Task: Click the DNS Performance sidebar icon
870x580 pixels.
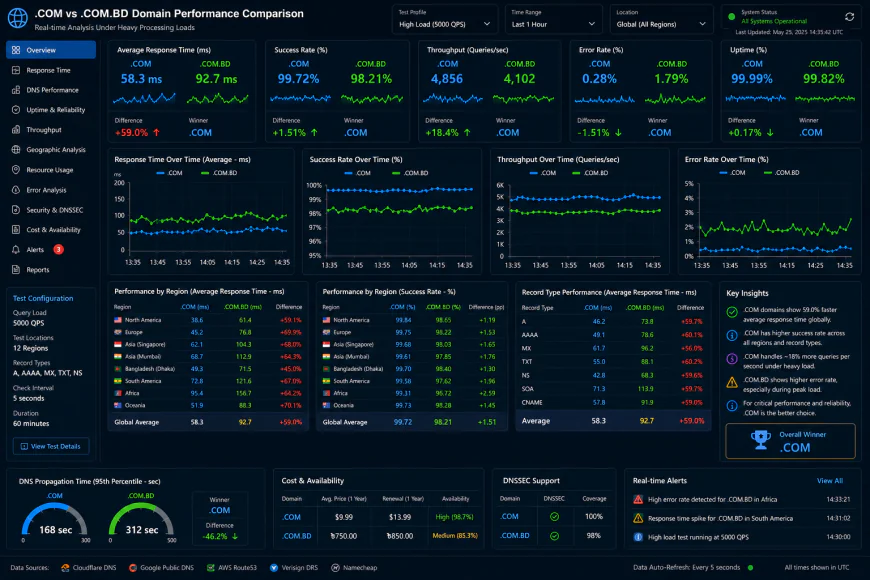Action: click(x=16, y=90)
